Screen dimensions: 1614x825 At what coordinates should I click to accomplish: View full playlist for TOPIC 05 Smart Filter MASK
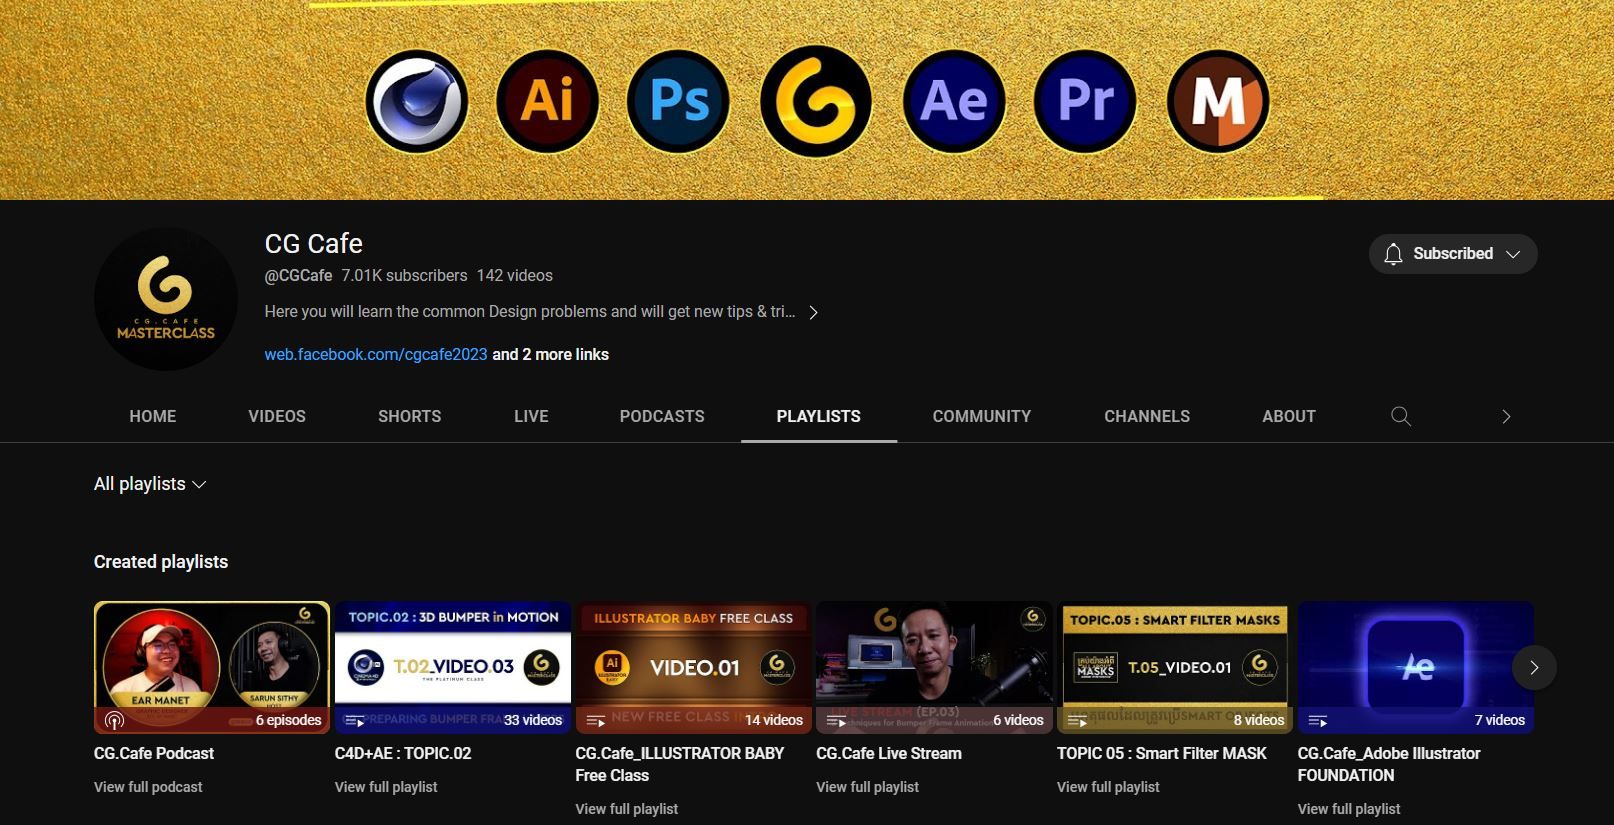[1108, 787]
